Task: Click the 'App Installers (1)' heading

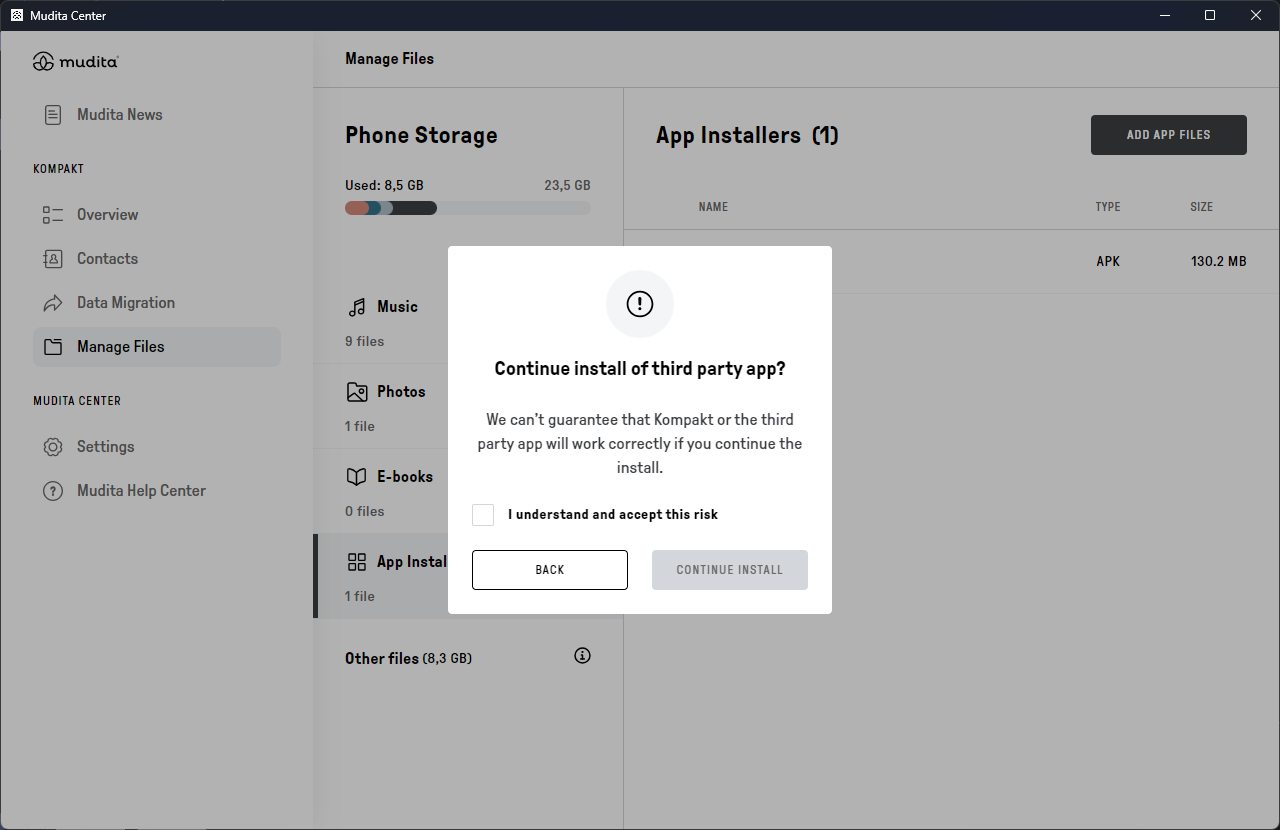Action: click(x=747, y=136)
